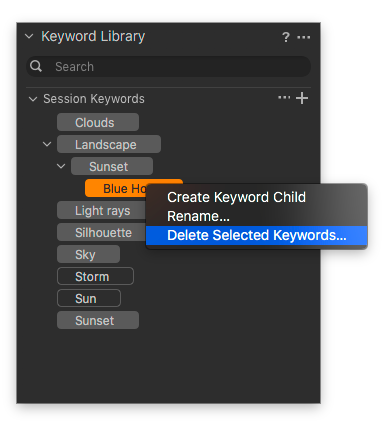Collapse the Keyword Library panel
The width and height of the screenshot is (384, 439).
point(29,36)
